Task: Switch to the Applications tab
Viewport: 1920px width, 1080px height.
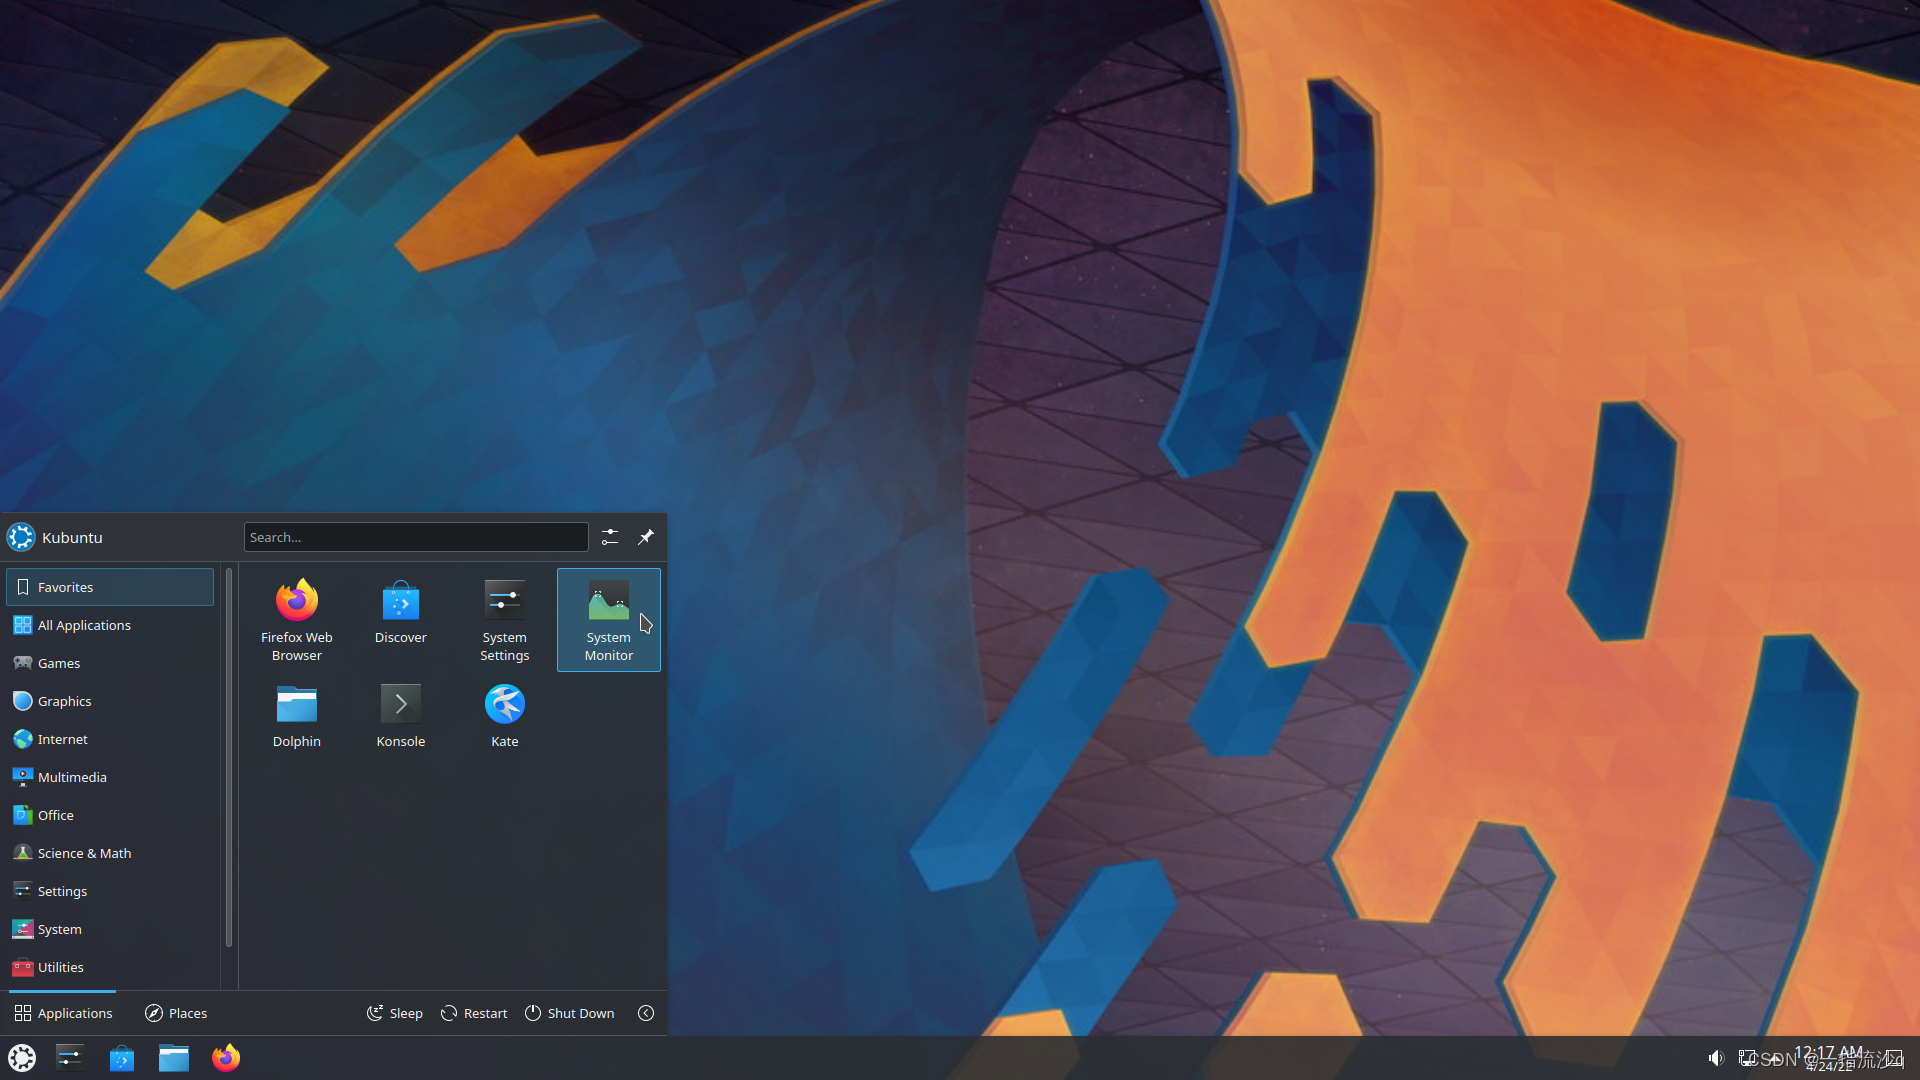Action: (63, 1013)
